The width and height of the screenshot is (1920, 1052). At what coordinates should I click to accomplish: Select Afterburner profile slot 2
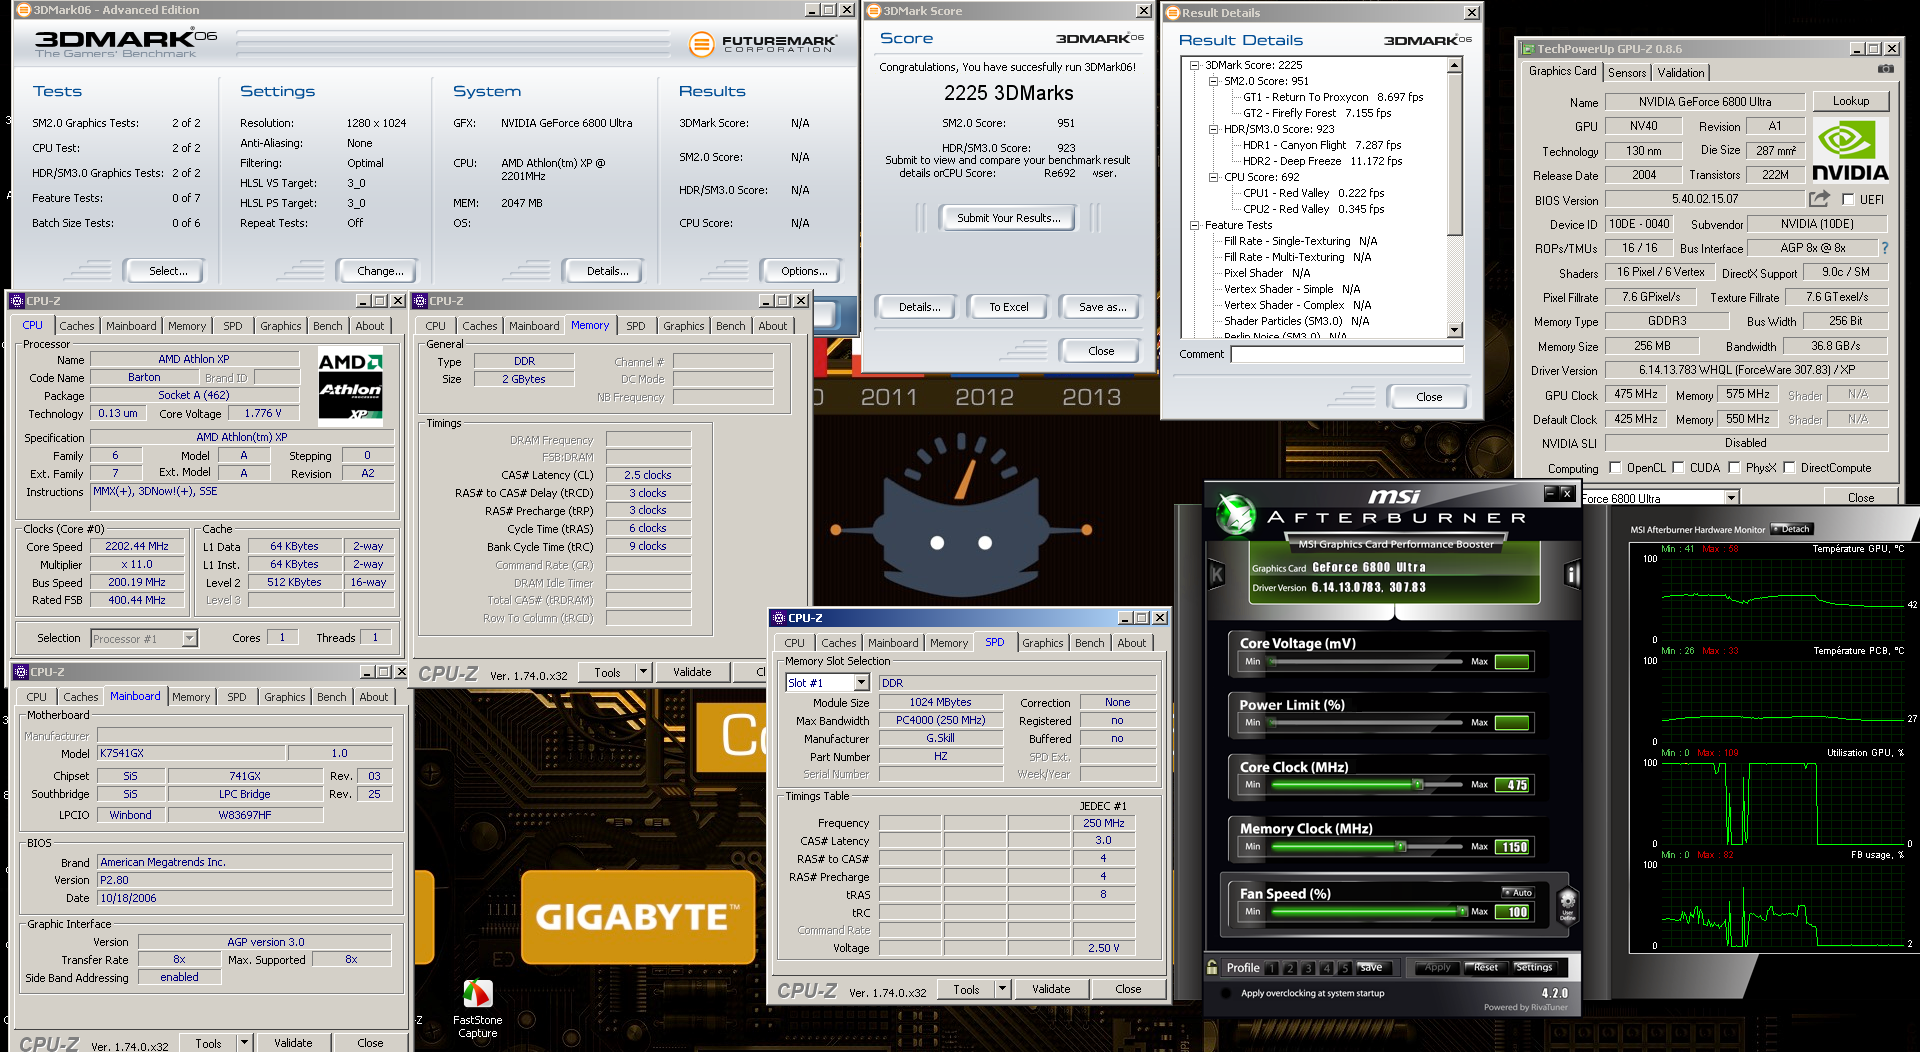point(1290,968)
